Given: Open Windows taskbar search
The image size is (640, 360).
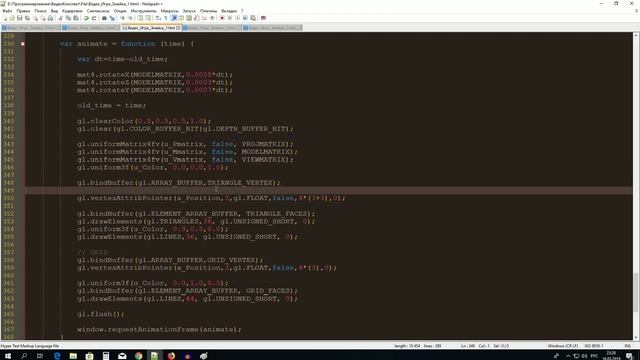Looking at the screenshot, I should [x=24, y=356].
